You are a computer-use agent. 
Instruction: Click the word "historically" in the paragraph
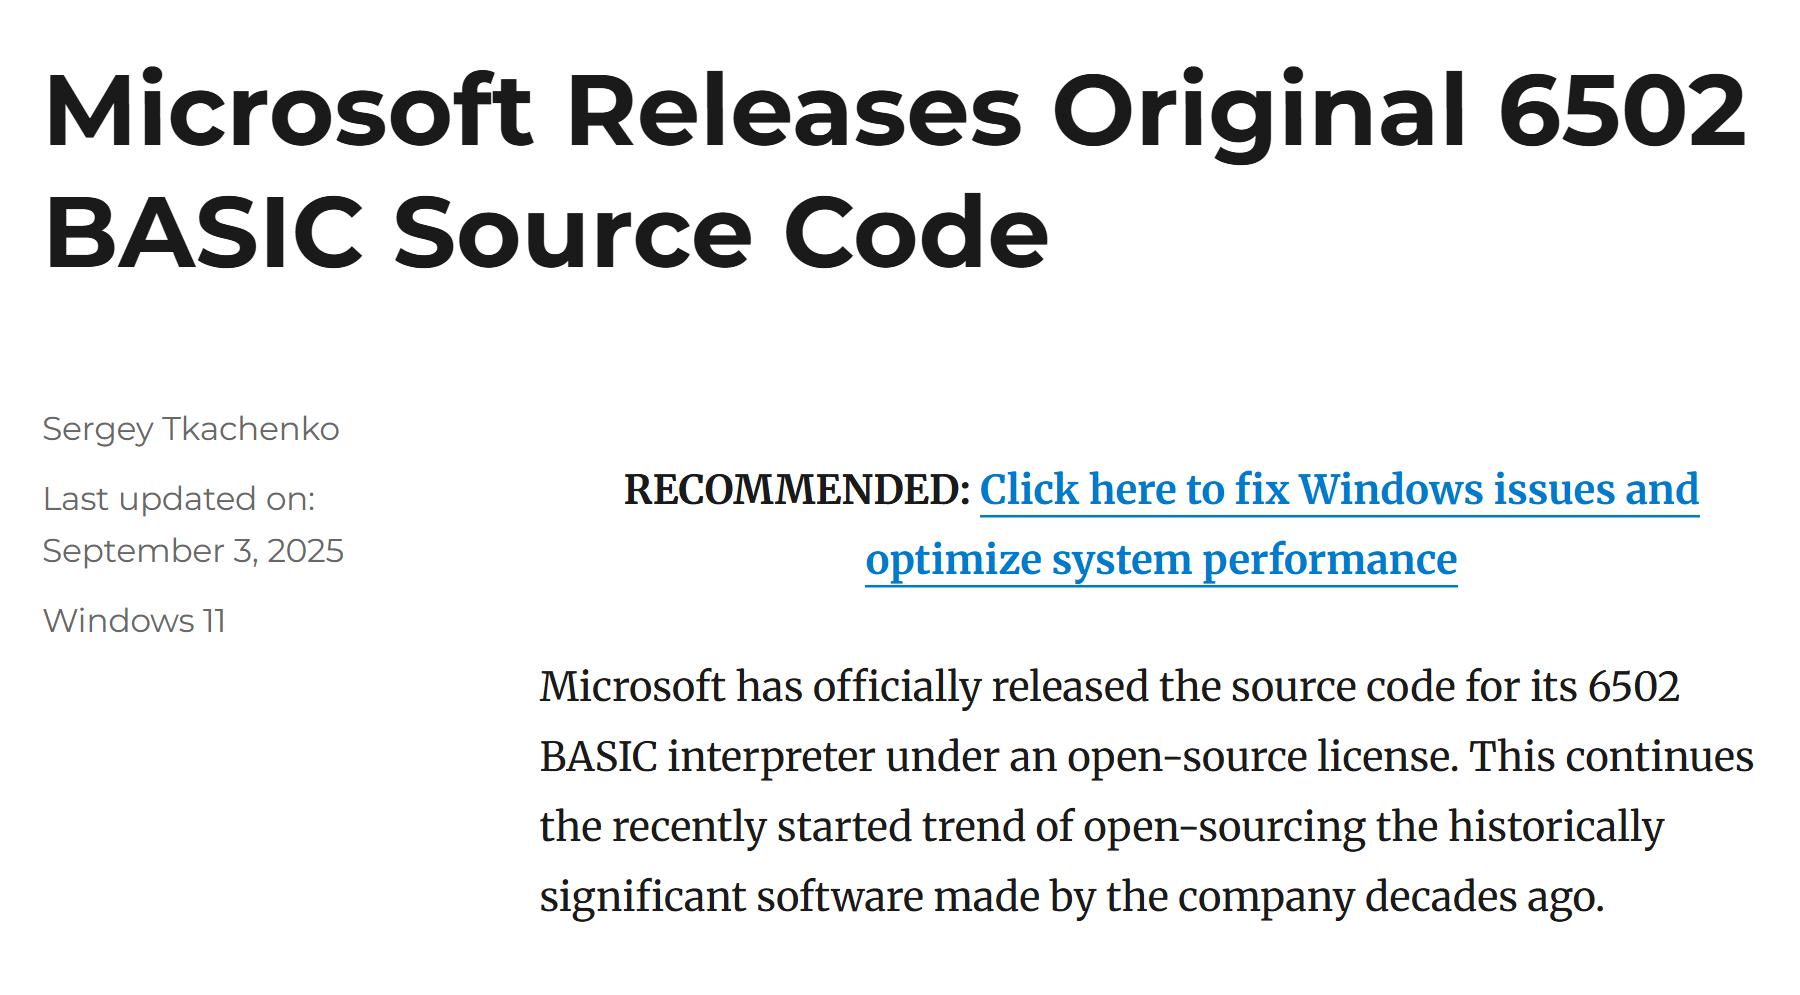tap(1555, 827)
